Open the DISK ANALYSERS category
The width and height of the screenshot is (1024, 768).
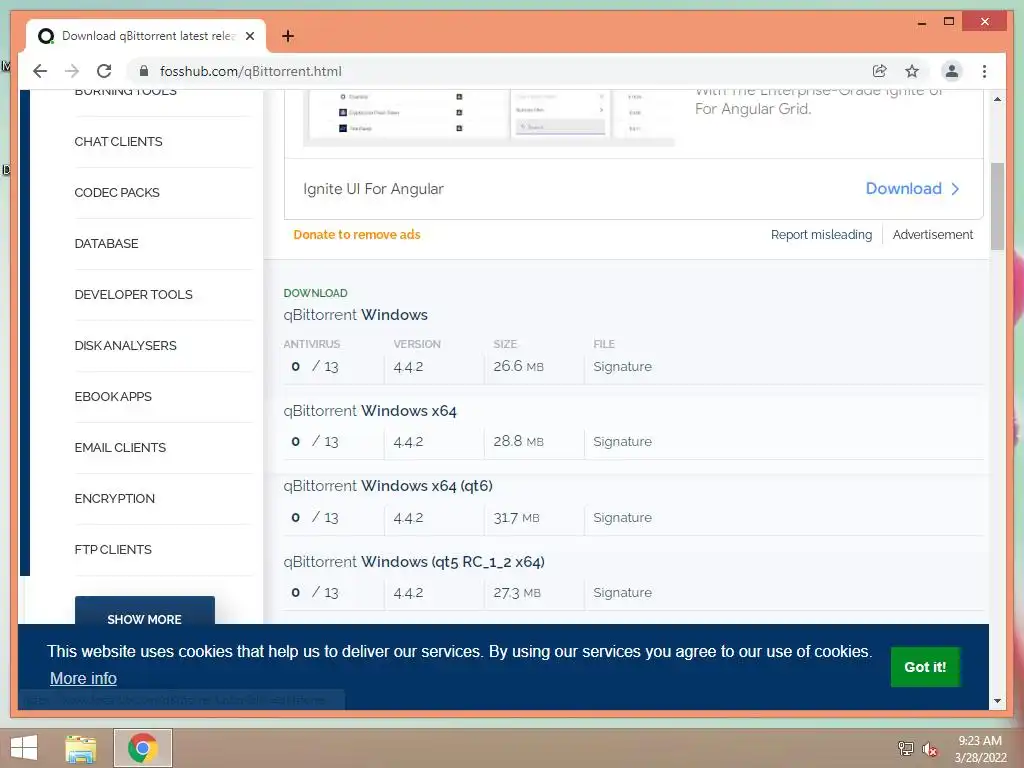point(125,345)
